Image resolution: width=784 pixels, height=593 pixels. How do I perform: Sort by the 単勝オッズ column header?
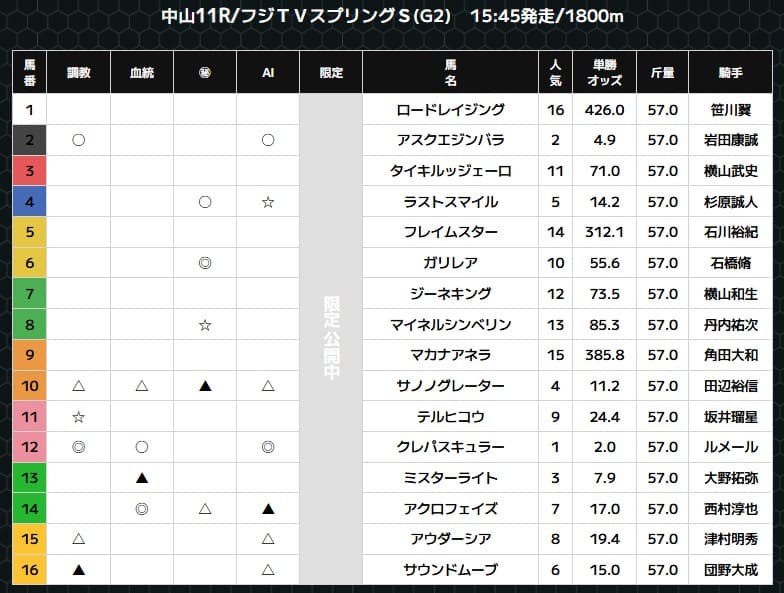click(x=606, y=73)
